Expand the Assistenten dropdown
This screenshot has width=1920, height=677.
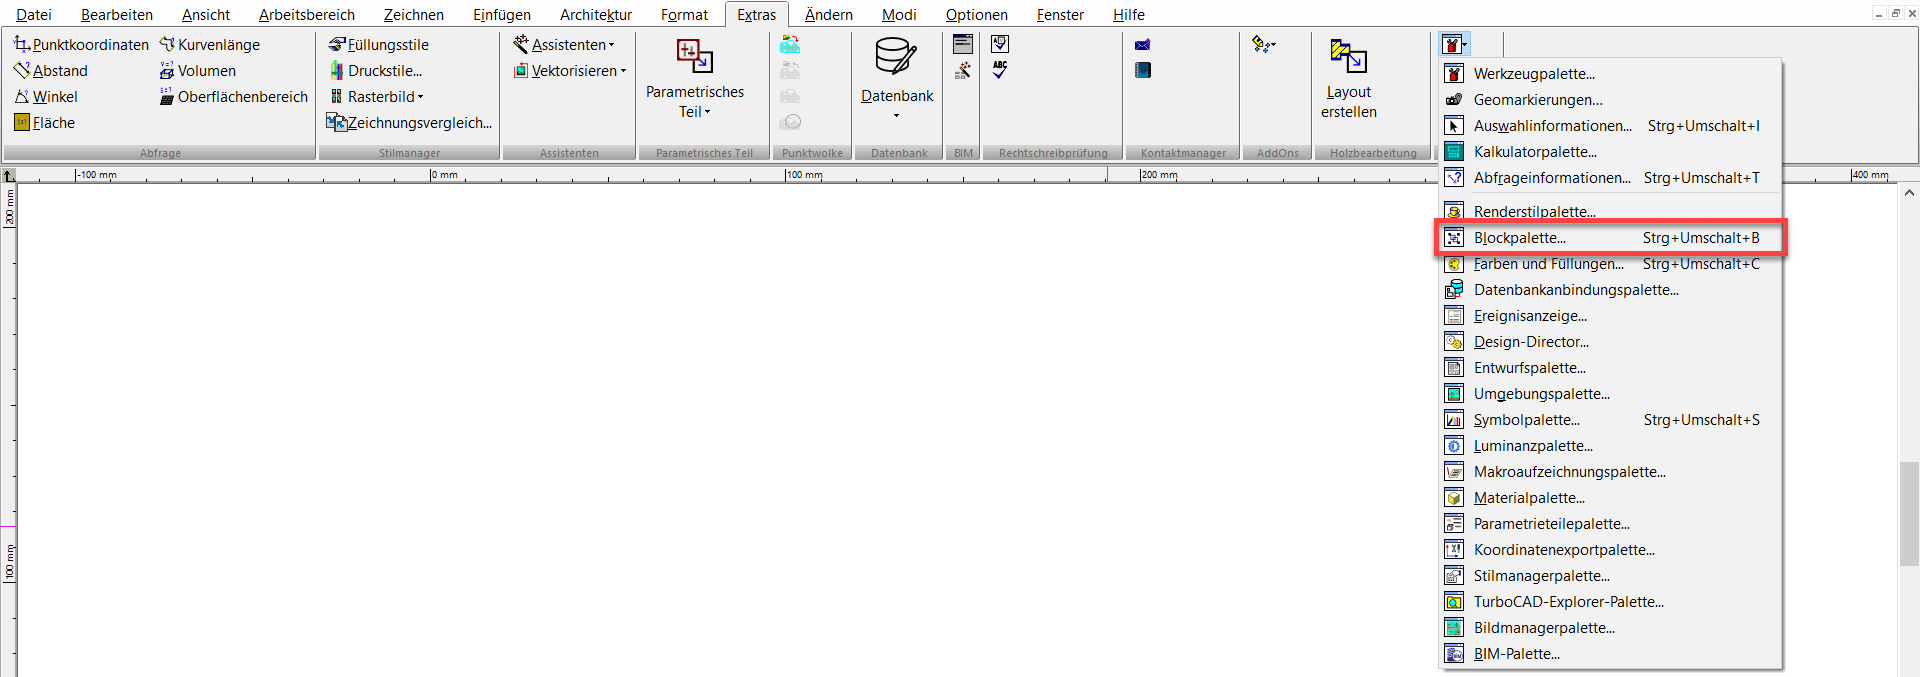tap(565, 45)
